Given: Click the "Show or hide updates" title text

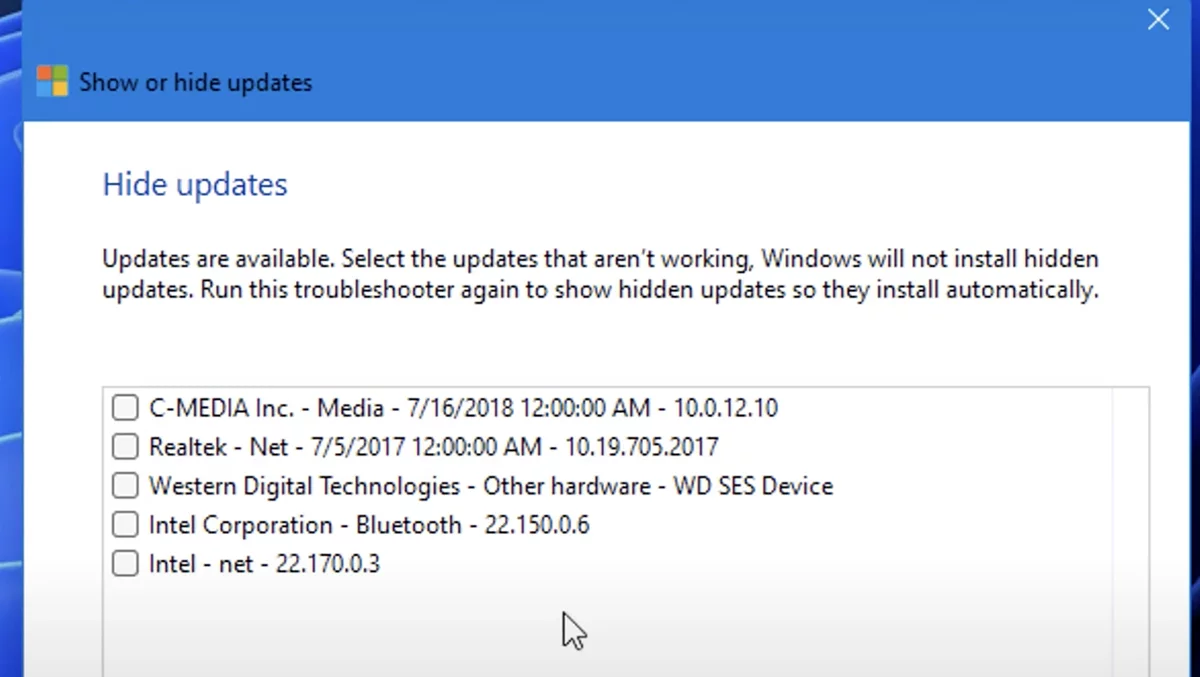Looking at the screenshot, I should (195, 82).
